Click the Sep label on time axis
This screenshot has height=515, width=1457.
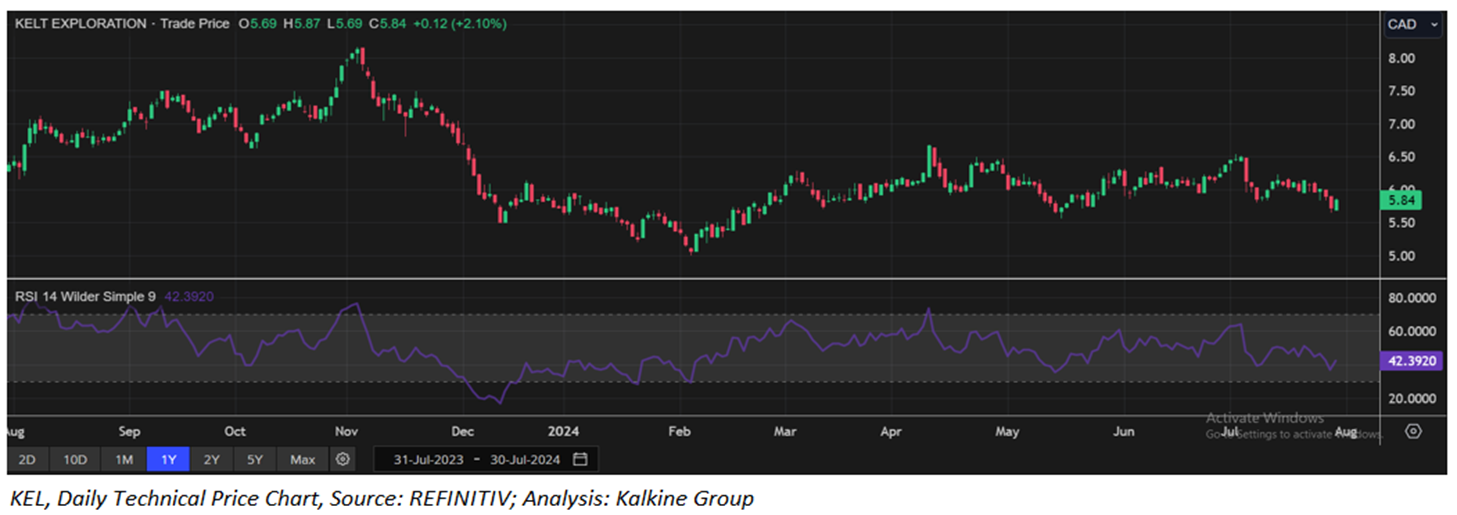tap(129, 432)
